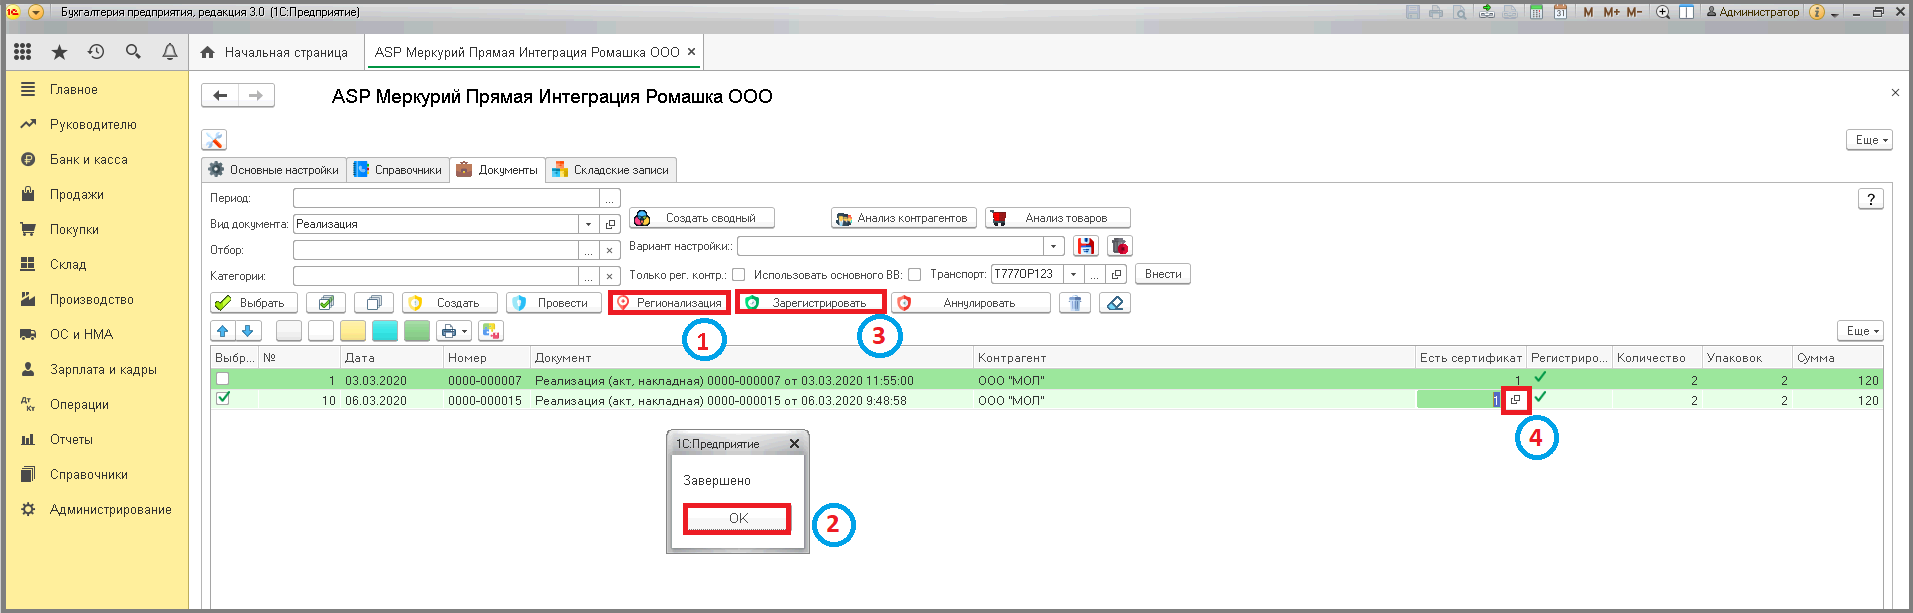Click the M+ memory button
This screenshot has height=613, width=1913.
point(1611,12)
